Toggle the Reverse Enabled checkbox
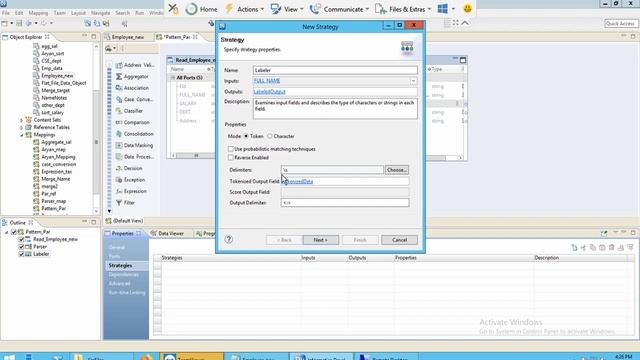The width and height of the screenshot is (640, 360). click(x=231, y=157)
